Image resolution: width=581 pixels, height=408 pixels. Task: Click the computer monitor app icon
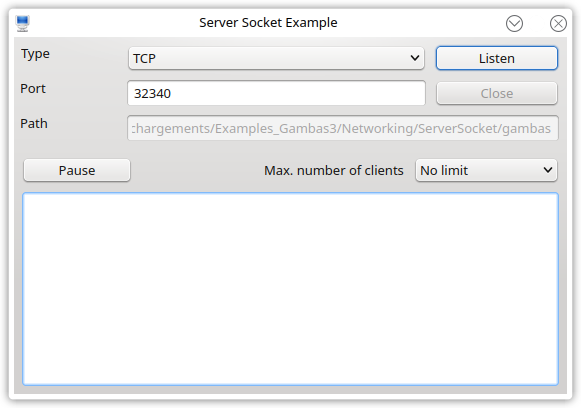(x=22, y=23)
